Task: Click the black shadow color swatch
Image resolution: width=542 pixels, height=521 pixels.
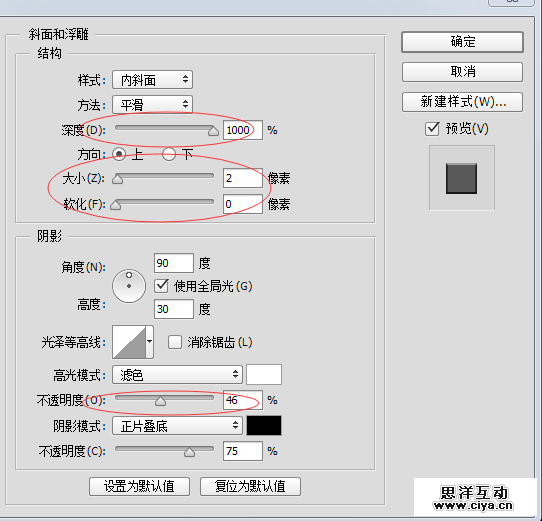Action: point(264,425)
